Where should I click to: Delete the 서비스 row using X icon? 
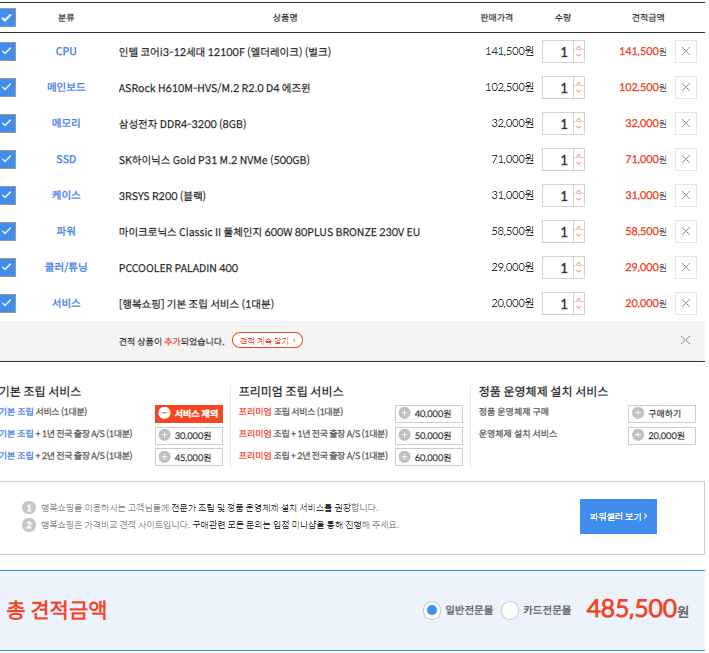pyautogui.click(x=685, y=303)
